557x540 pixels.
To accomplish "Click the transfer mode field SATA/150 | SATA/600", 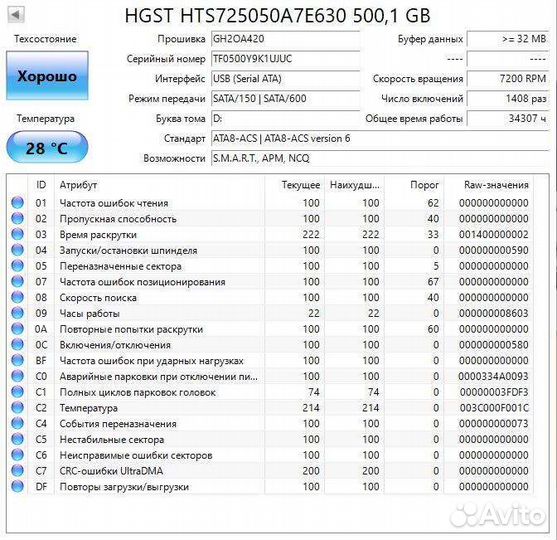I will pos(285,98).
